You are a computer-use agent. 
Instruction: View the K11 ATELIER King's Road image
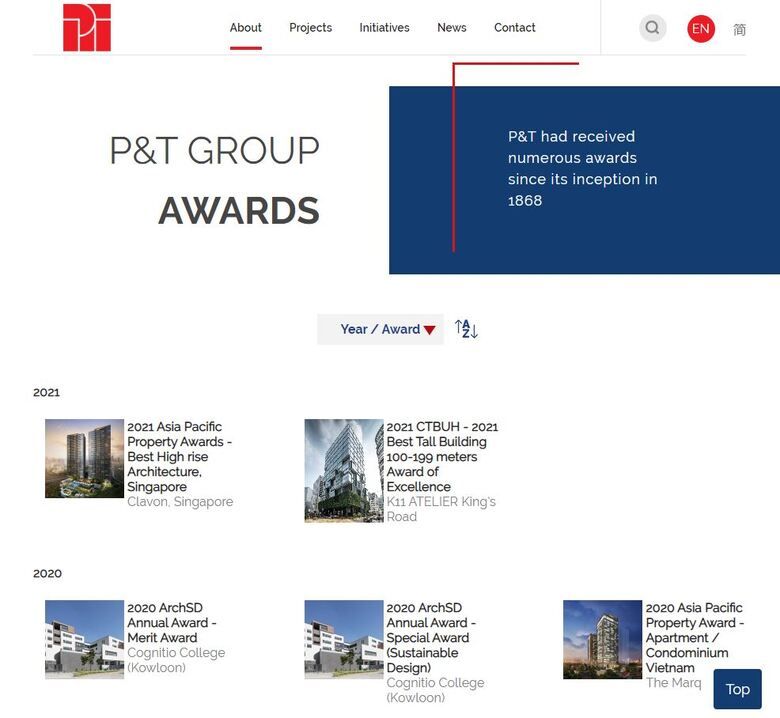[343, 470]
